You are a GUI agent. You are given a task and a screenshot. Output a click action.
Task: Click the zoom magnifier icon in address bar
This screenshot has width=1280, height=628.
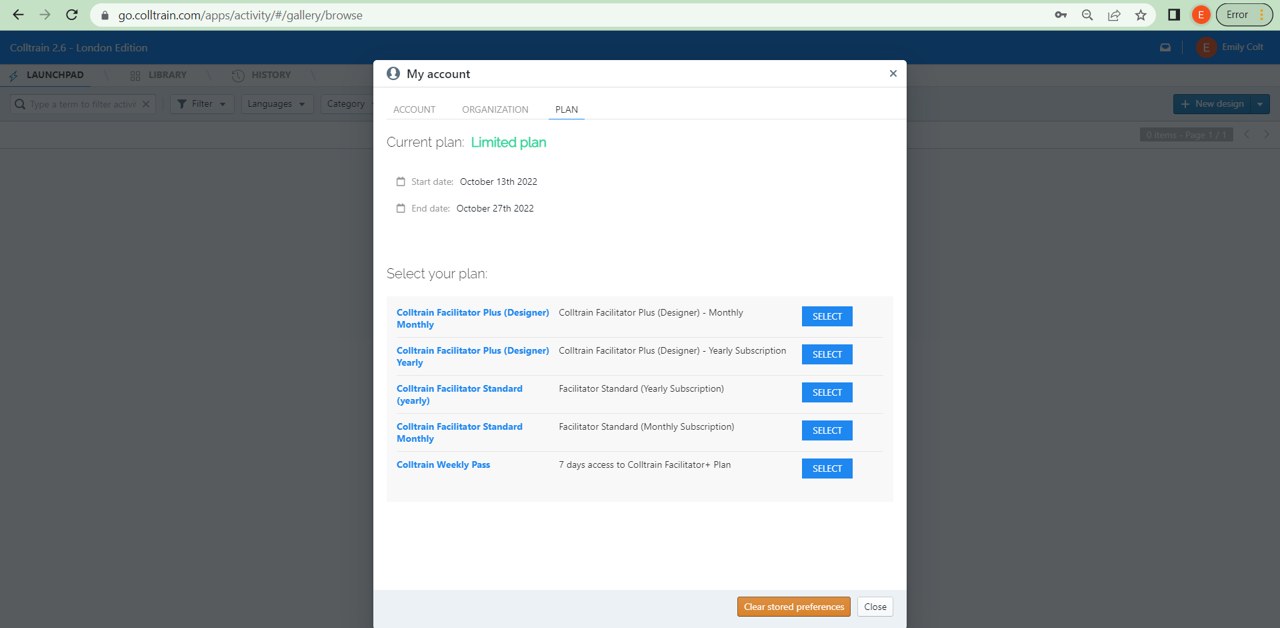1088,15
